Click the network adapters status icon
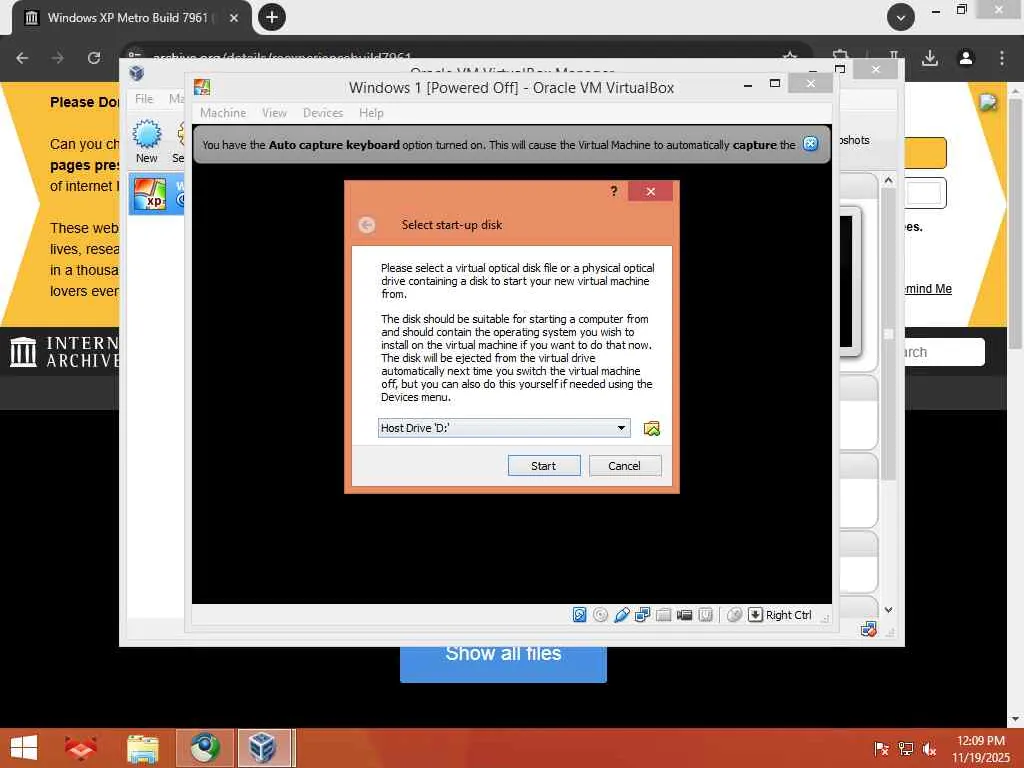Image resolution: width=1024 pixels, height=768 pixels. tap(643, 615)
